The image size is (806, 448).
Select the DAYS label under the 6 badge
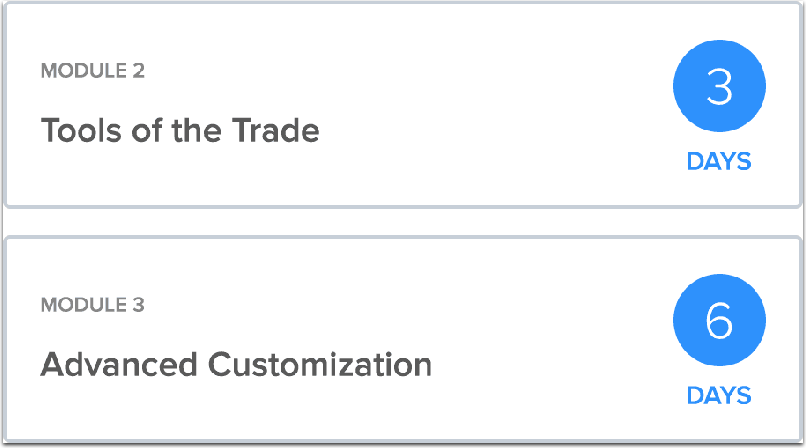[719, 396]
